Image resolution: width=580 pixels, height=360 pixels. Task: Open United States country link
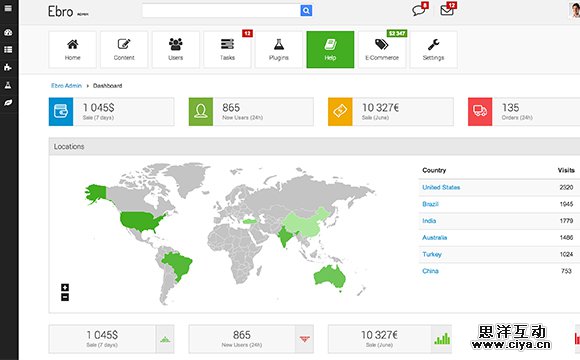441,188
